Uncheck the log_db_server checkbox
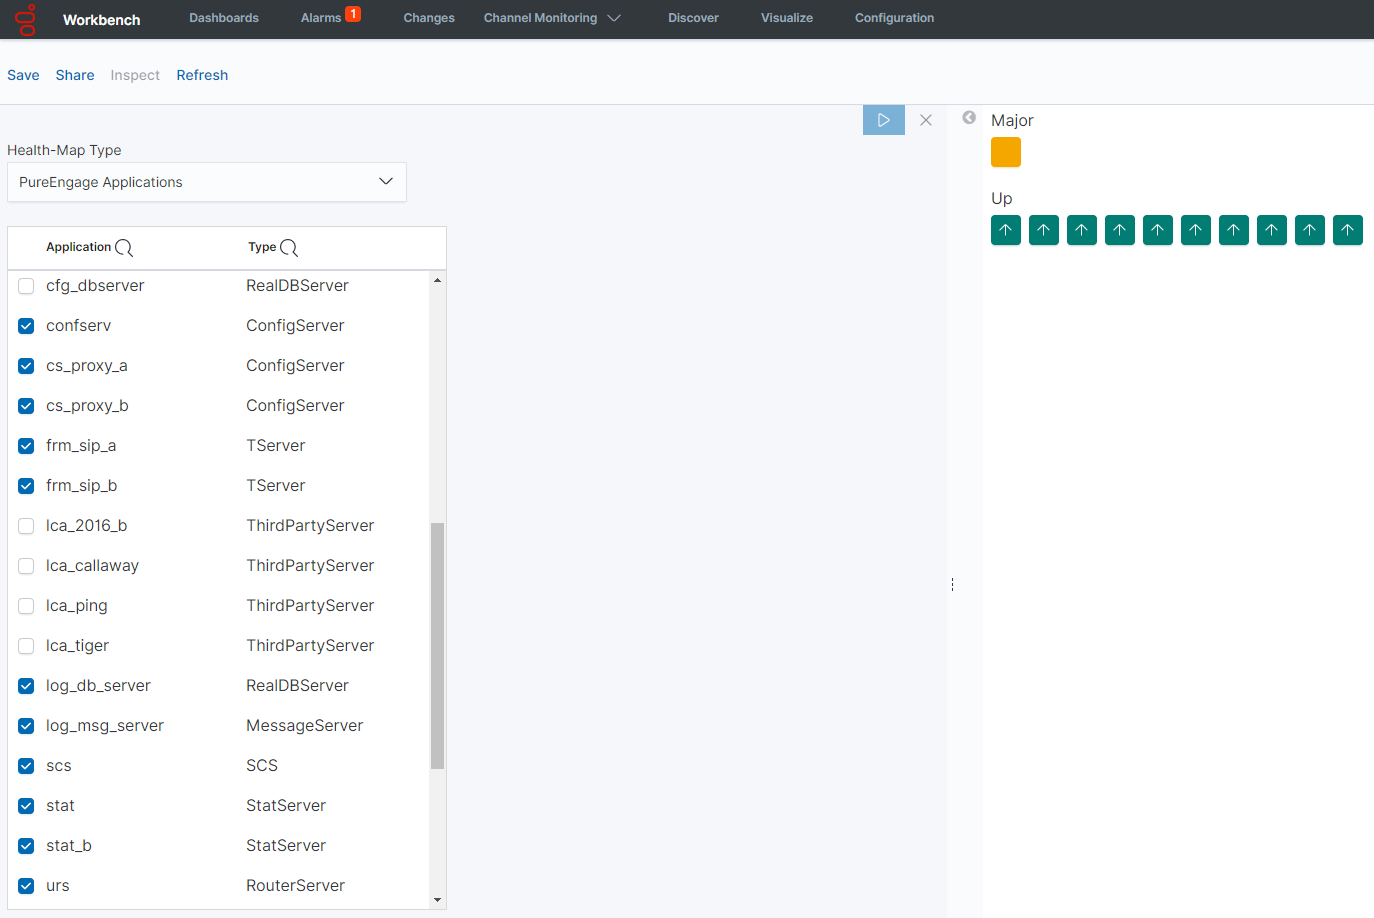This screenshot has width=1374, height=918. (26, 686)
